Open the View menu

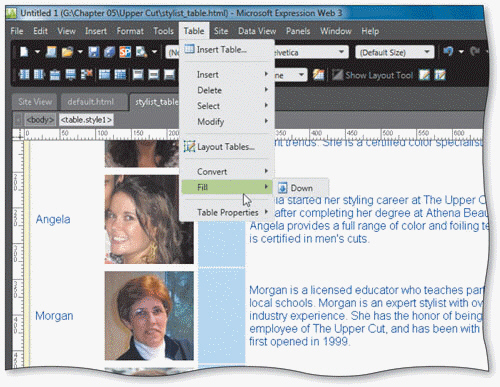pos(66,31)
